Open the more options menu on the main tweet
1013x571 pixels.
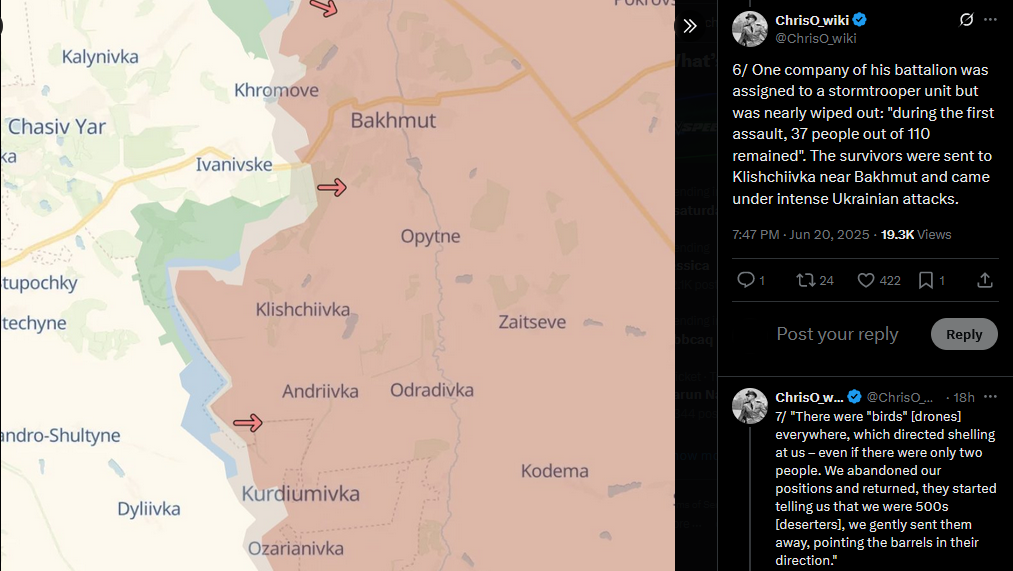click(990, 19)
